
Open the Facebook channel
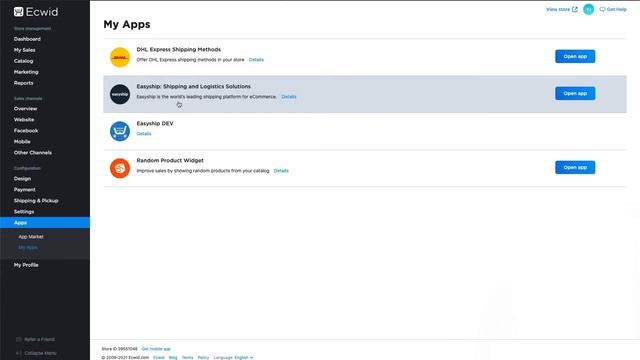26,131
